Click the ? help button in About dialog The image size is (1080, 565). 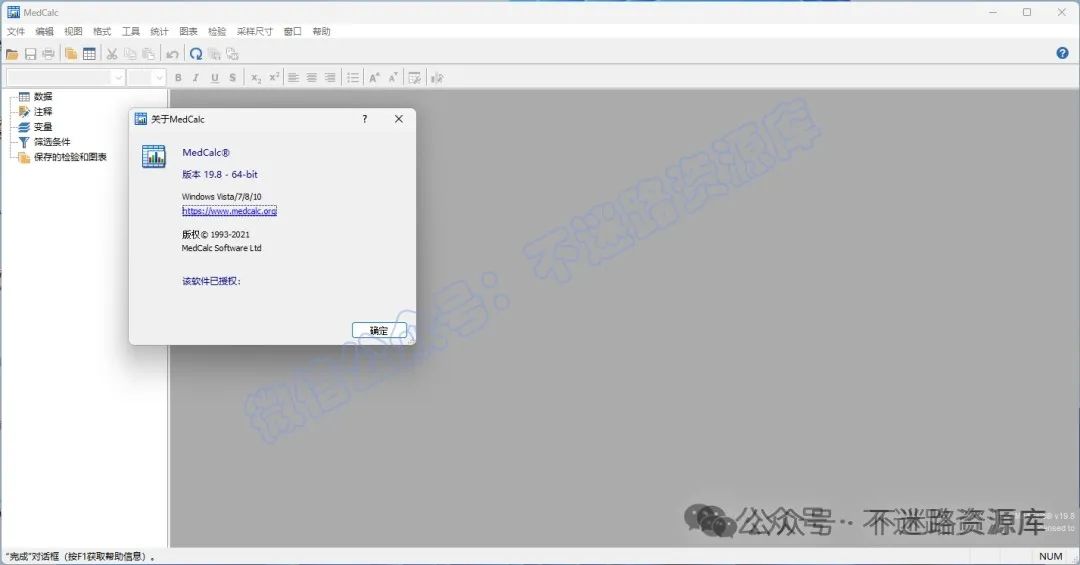click(x=365, y=119)
